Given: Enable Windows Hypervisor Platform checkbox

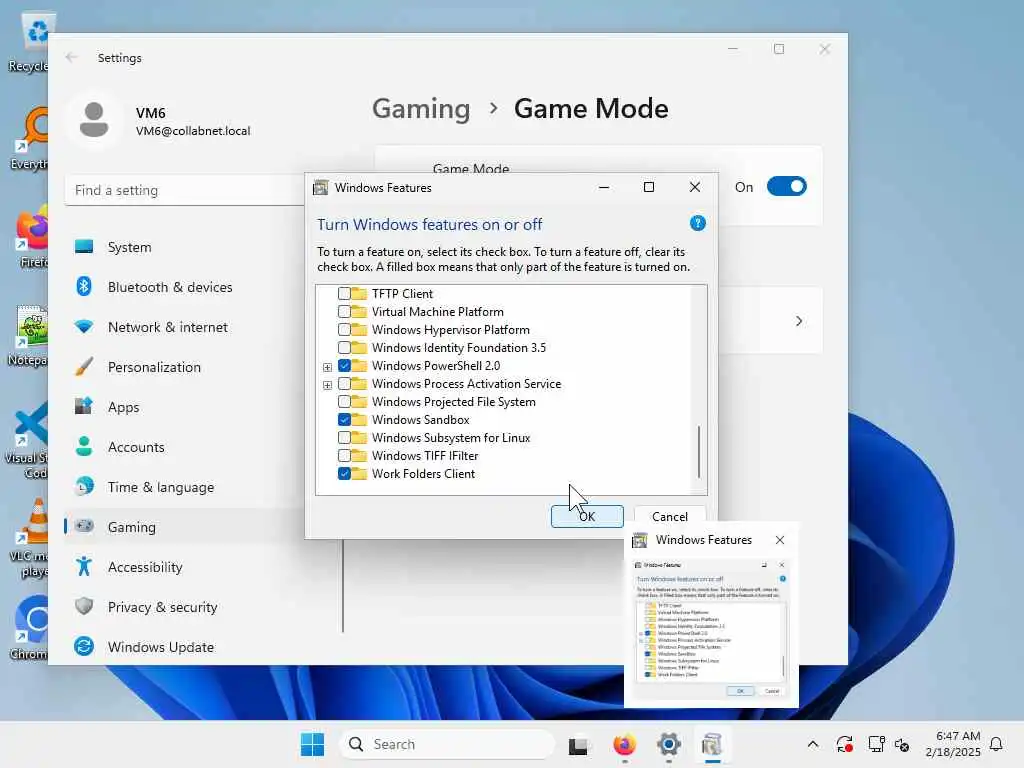Looking at the screenshot, I should click(344, 330).
